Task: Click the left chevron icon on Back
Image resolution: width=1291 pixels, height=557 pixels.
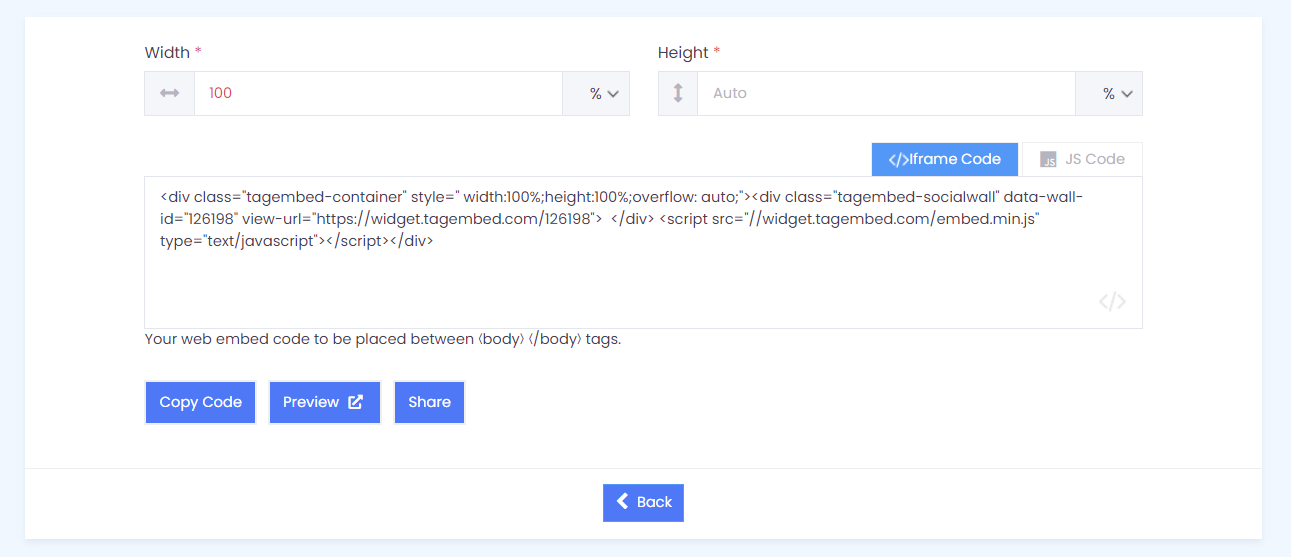Action: point(622,502)
